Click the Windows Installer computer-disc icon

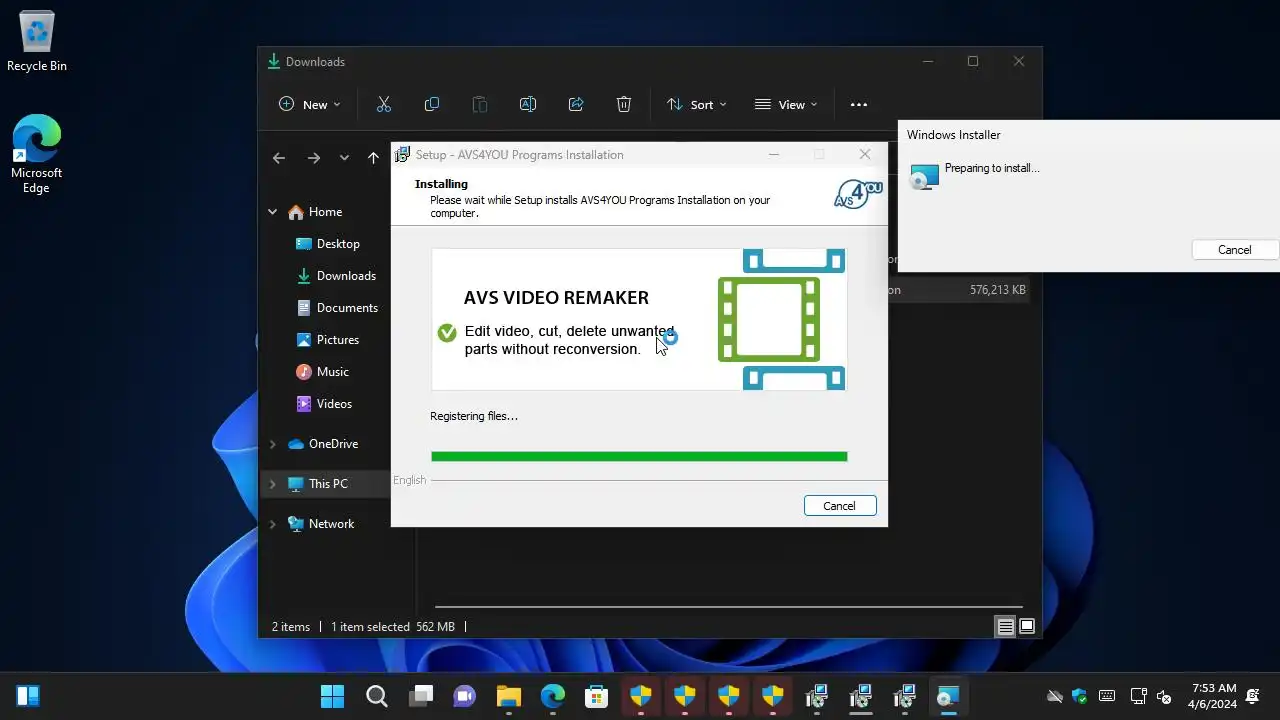pyautogui.click(x=924, y=177)
